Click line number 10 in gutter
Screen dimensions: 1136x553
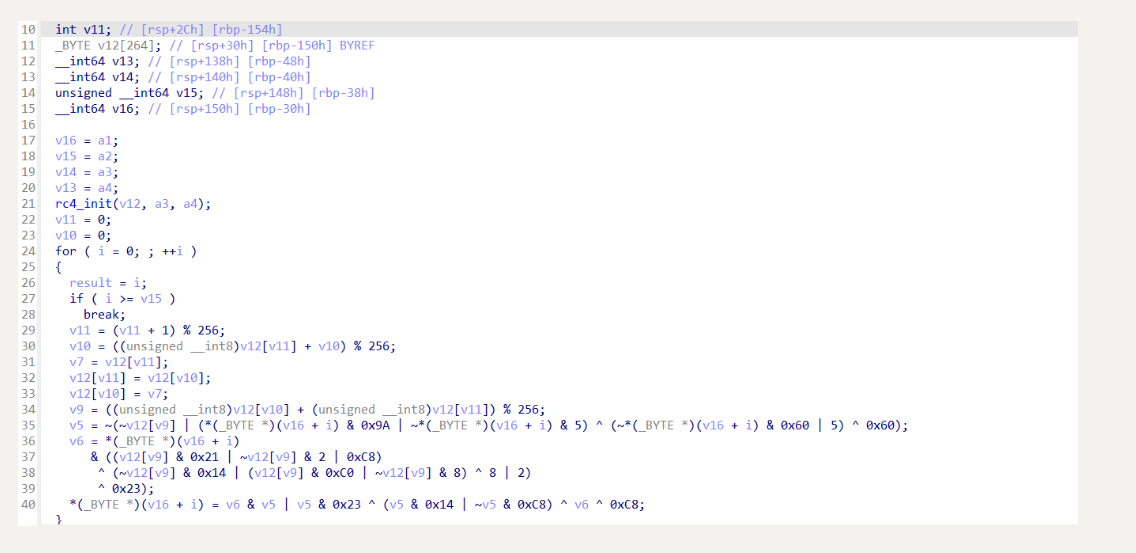click(x=28, y=30)
